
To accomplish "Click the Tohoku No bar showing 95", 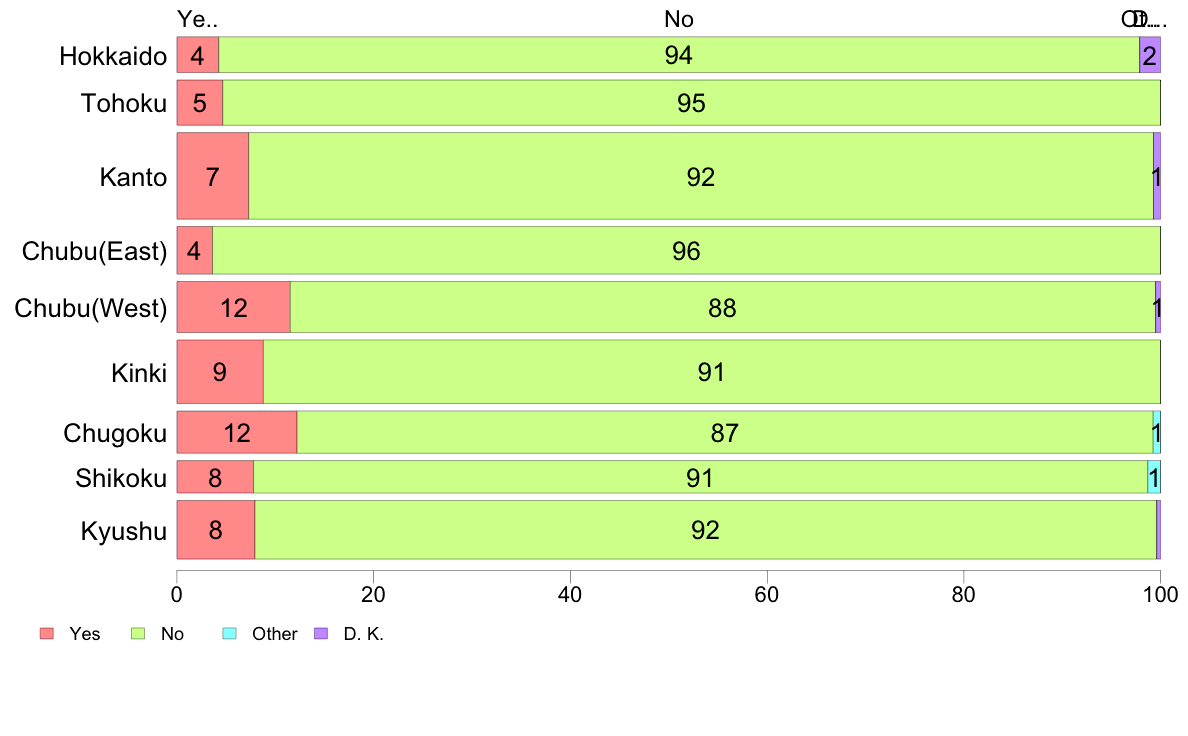I will [x=692, y=102].
